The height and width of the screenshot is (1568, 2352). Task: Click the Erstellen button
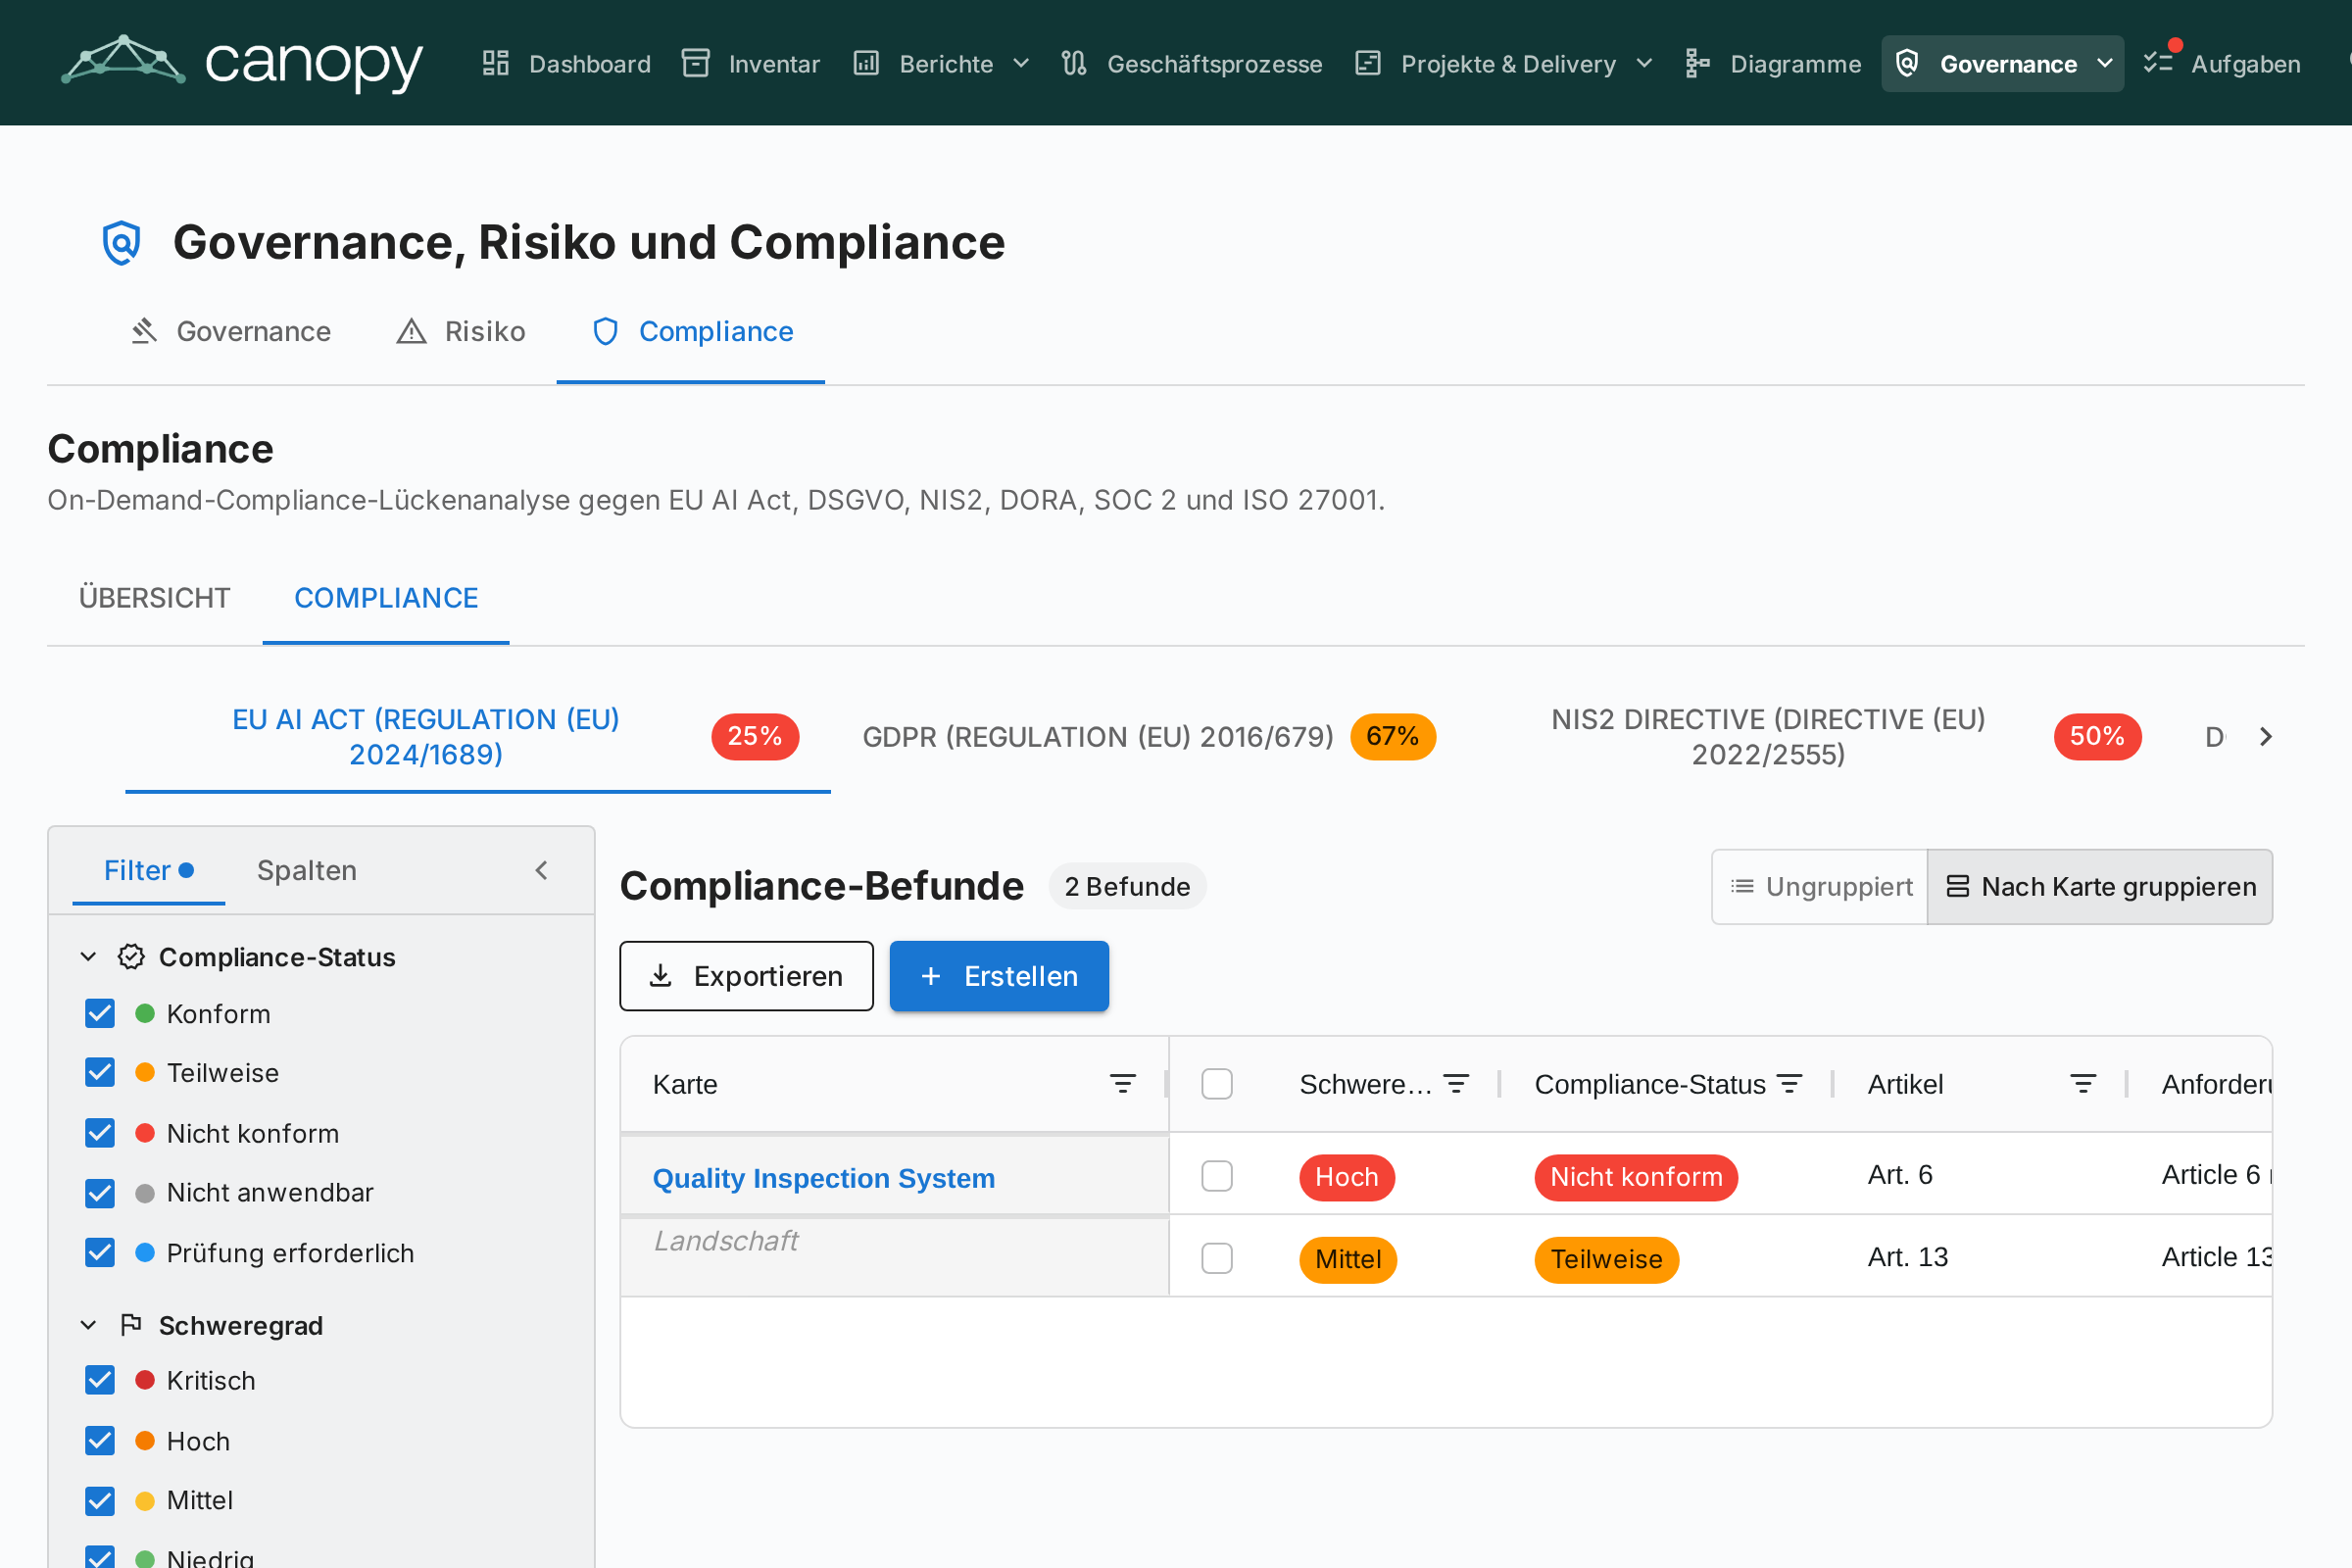[999, 976]
